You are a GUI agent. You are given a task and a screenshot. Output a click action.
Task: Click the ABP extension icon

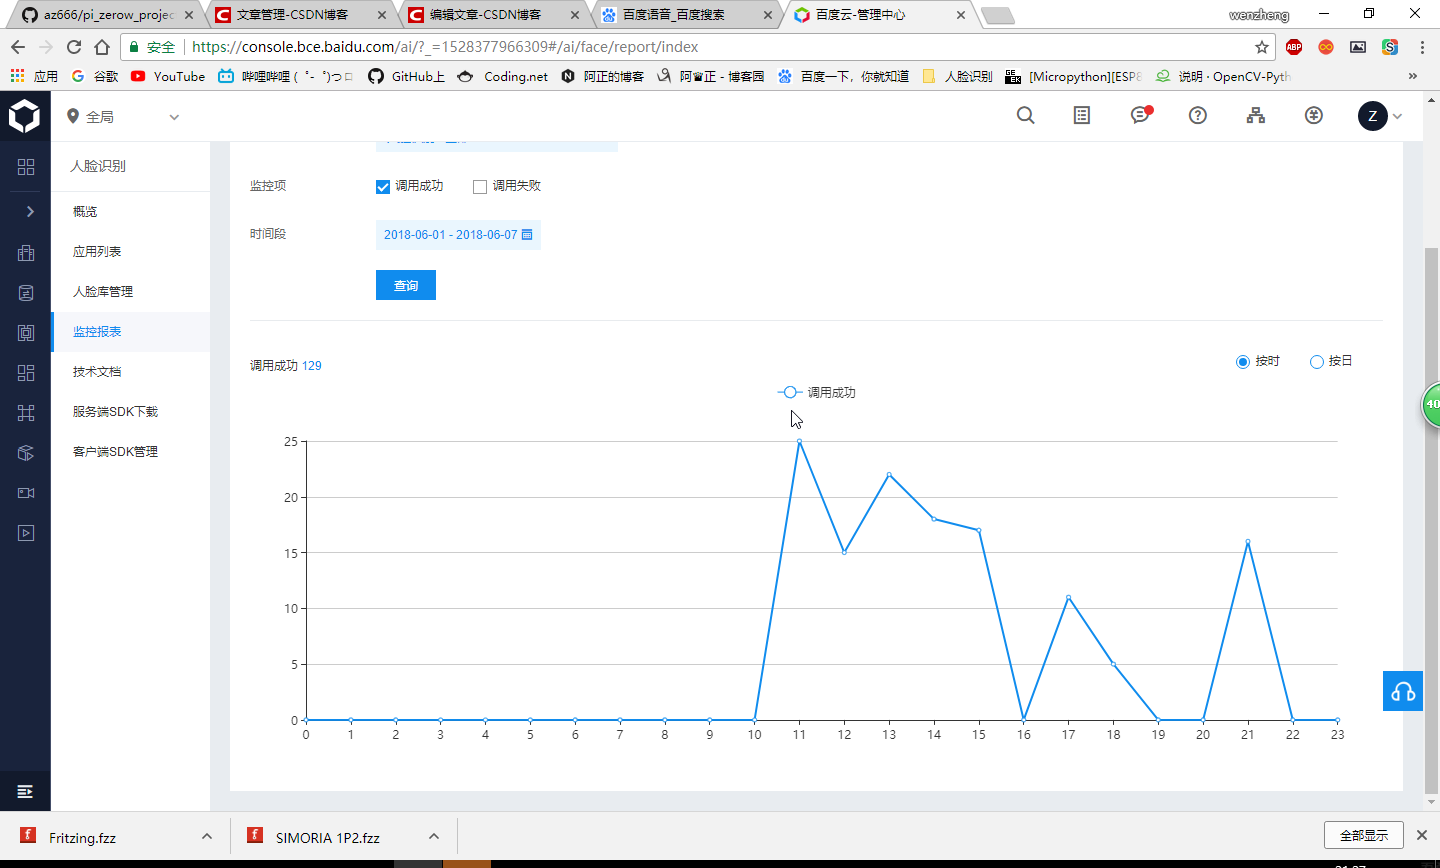(1294, 47)
